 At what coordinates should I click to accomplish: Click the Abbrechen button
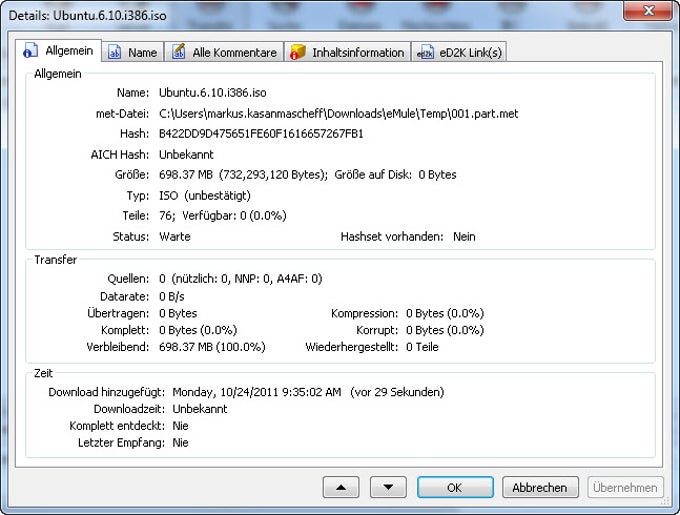[x=540, y=487]
